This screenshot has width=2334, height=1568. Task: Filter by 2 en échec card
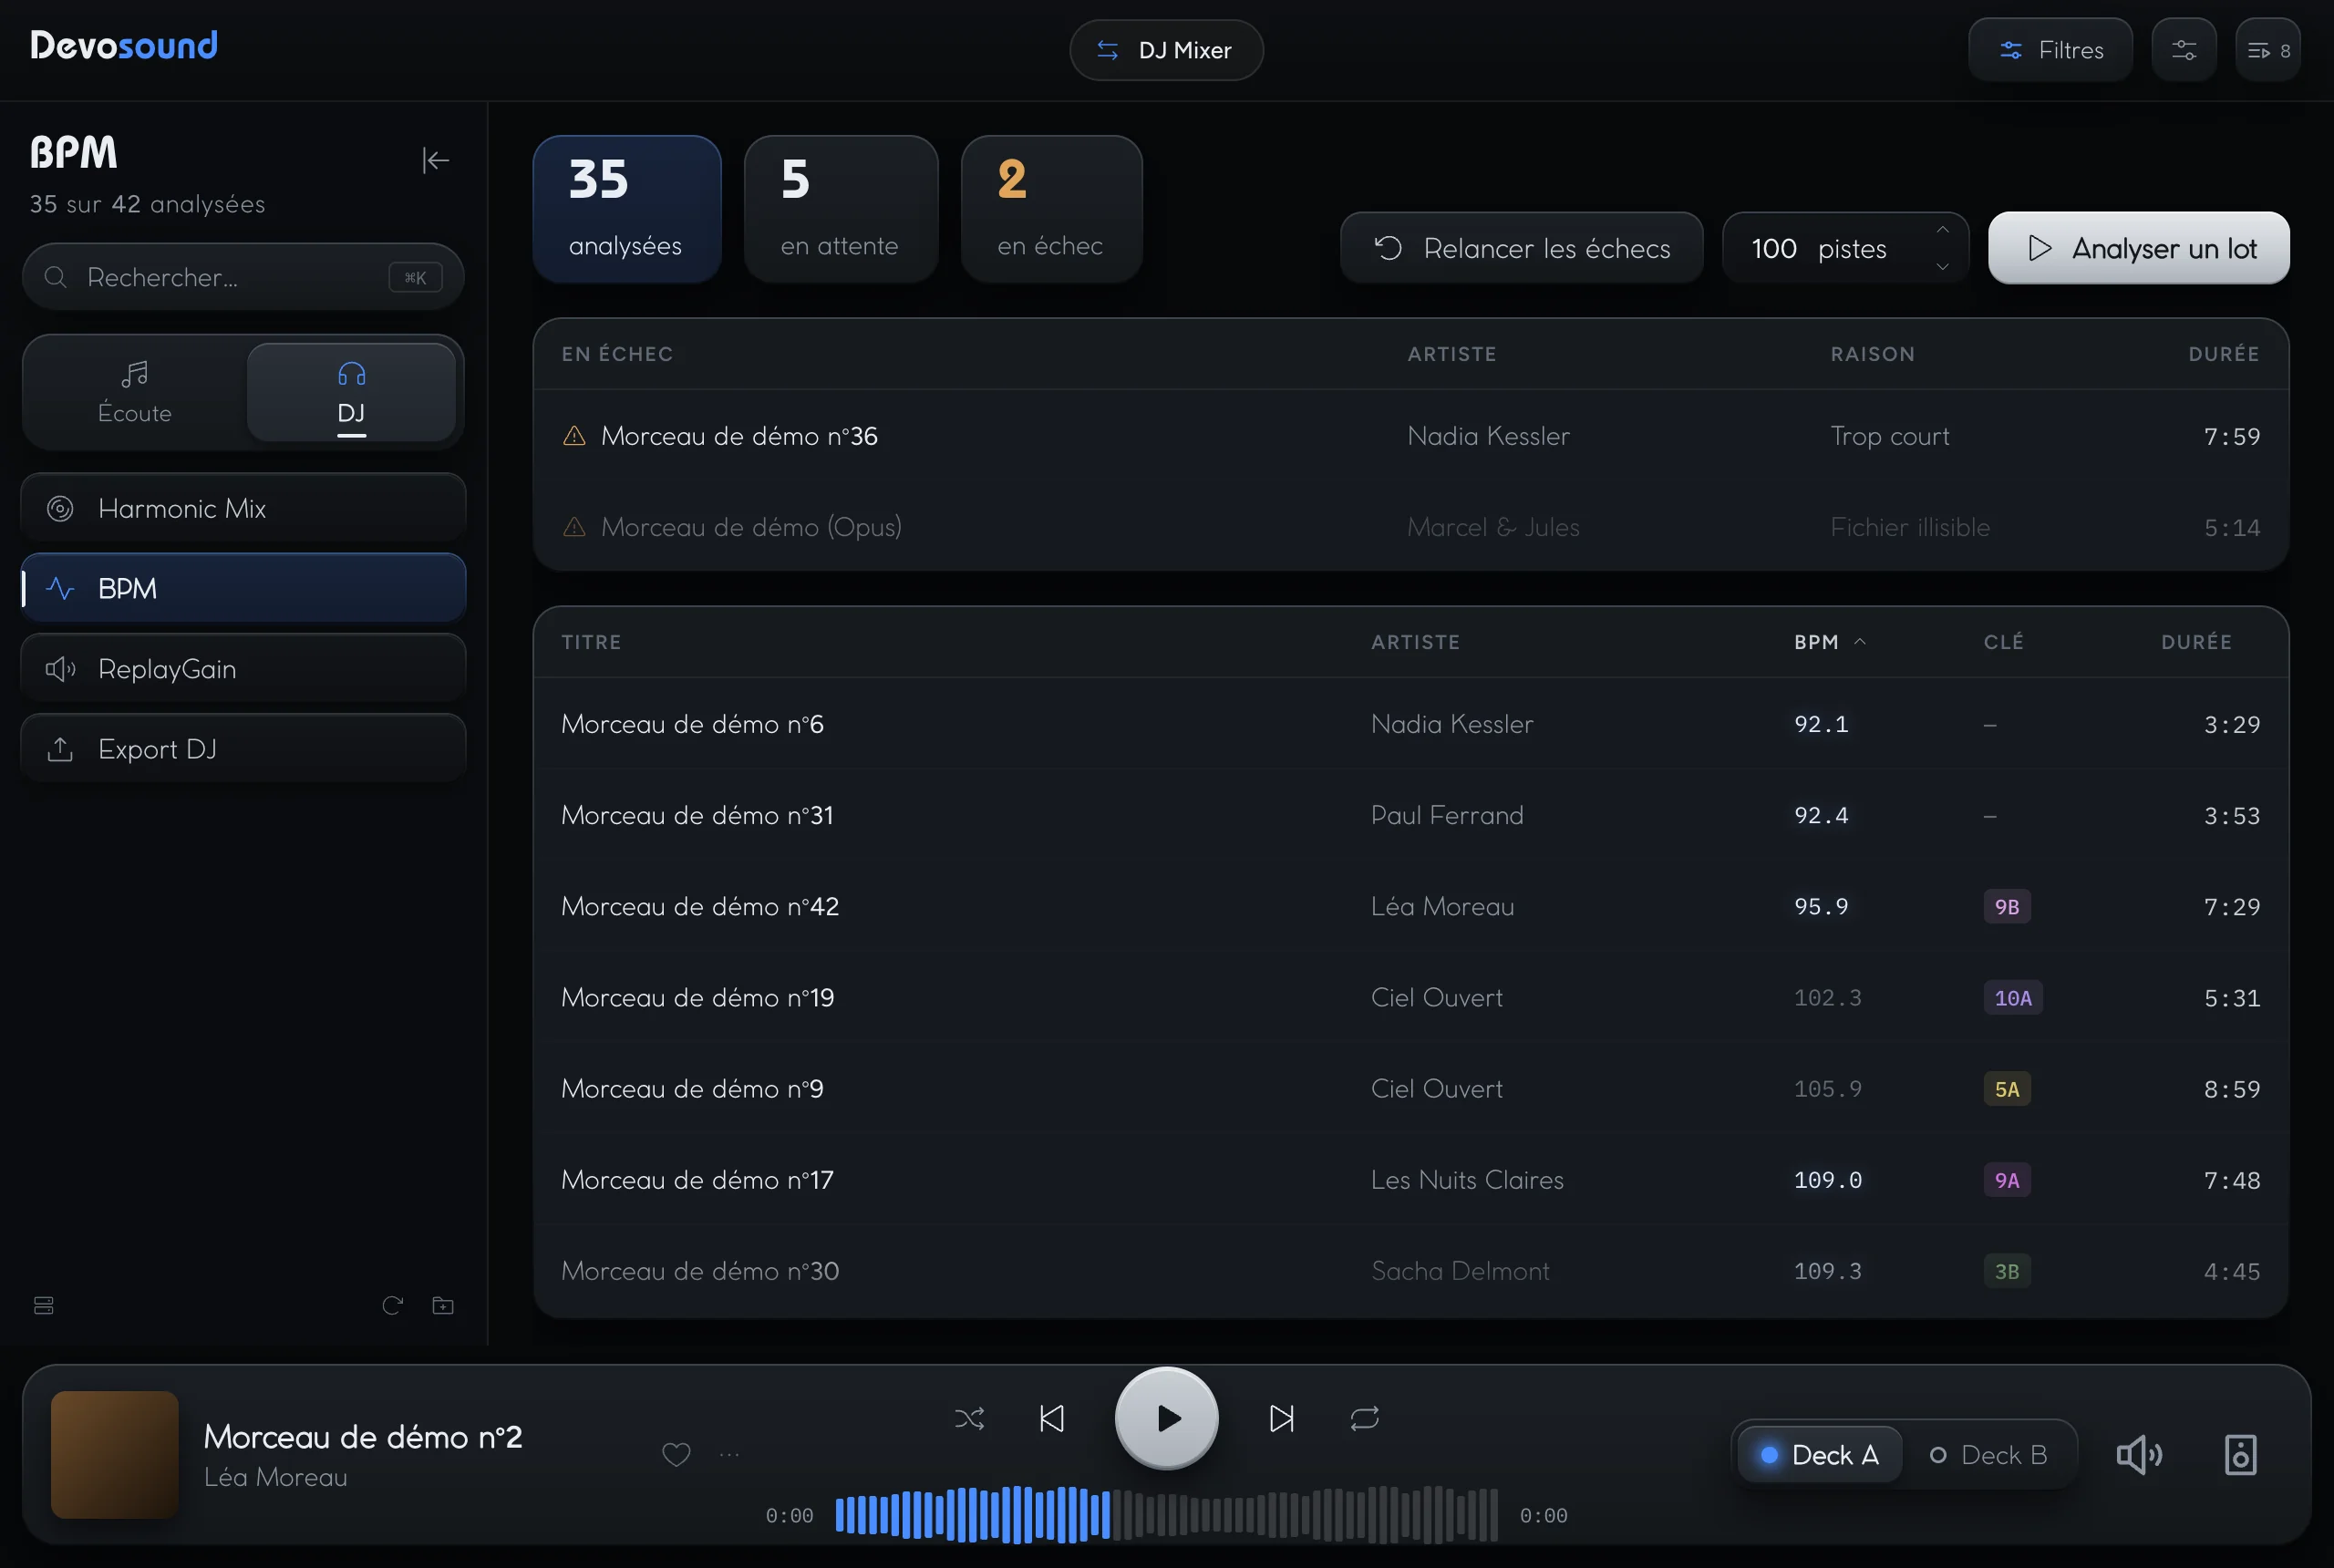[1052, 209]
